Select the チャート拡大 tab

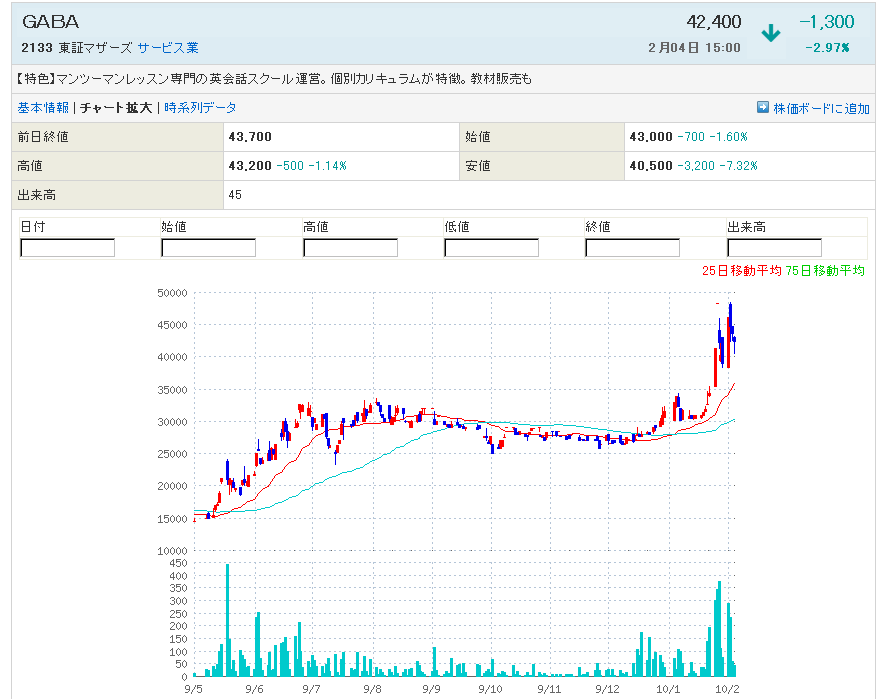pos(116,108)
